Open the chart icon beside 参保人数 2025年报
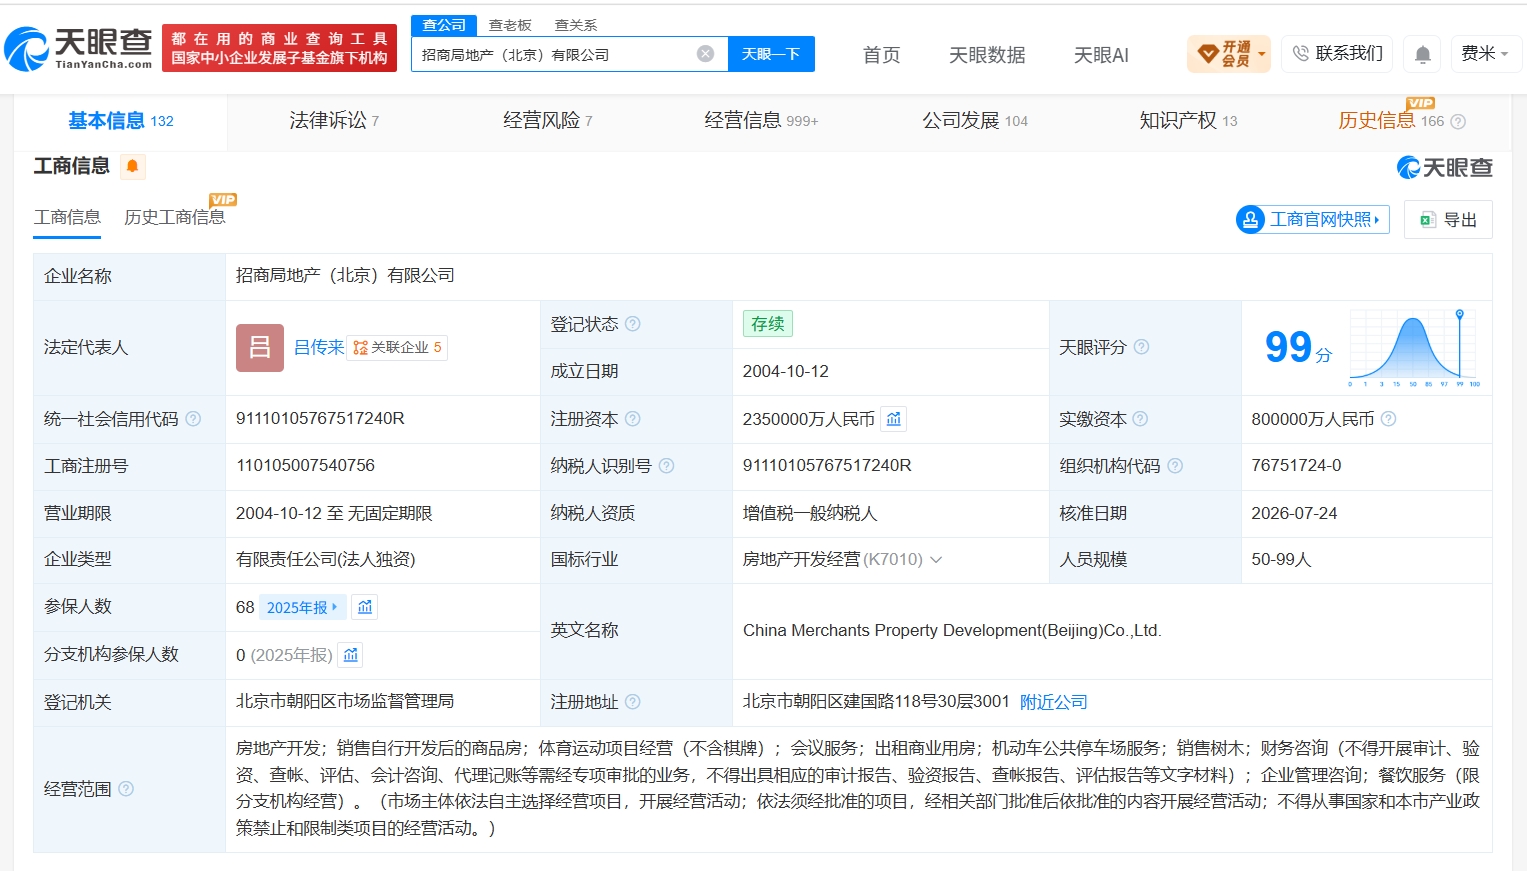 pyautogui.click(x=365, y=607)
